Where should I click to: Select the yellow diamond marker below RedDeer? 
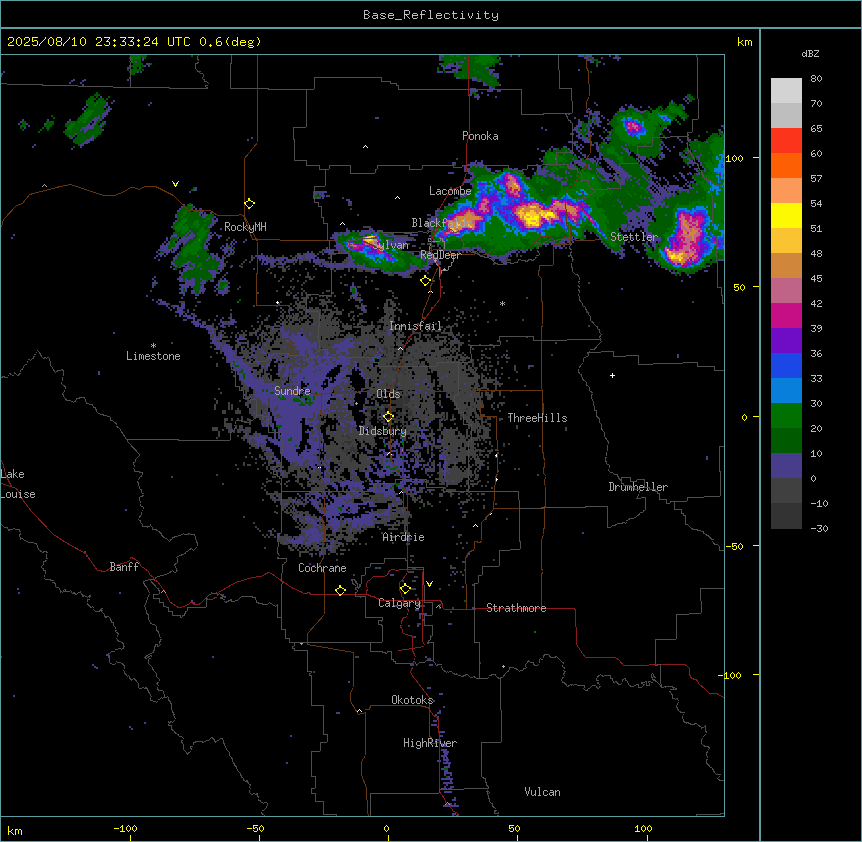[x=426, y=281]
